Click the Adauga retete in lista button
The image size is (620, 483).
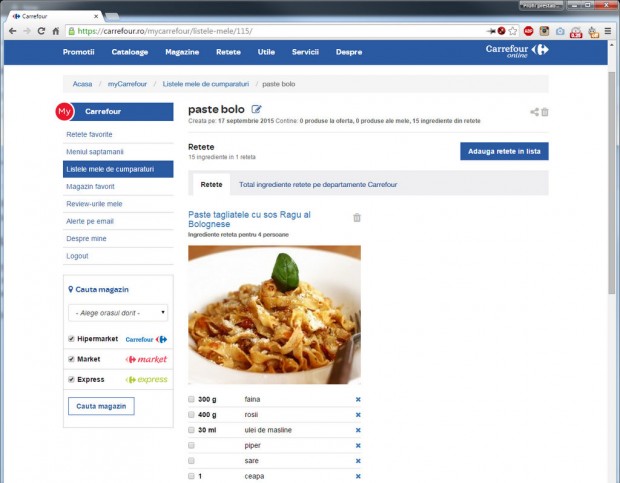pos(504,151)
